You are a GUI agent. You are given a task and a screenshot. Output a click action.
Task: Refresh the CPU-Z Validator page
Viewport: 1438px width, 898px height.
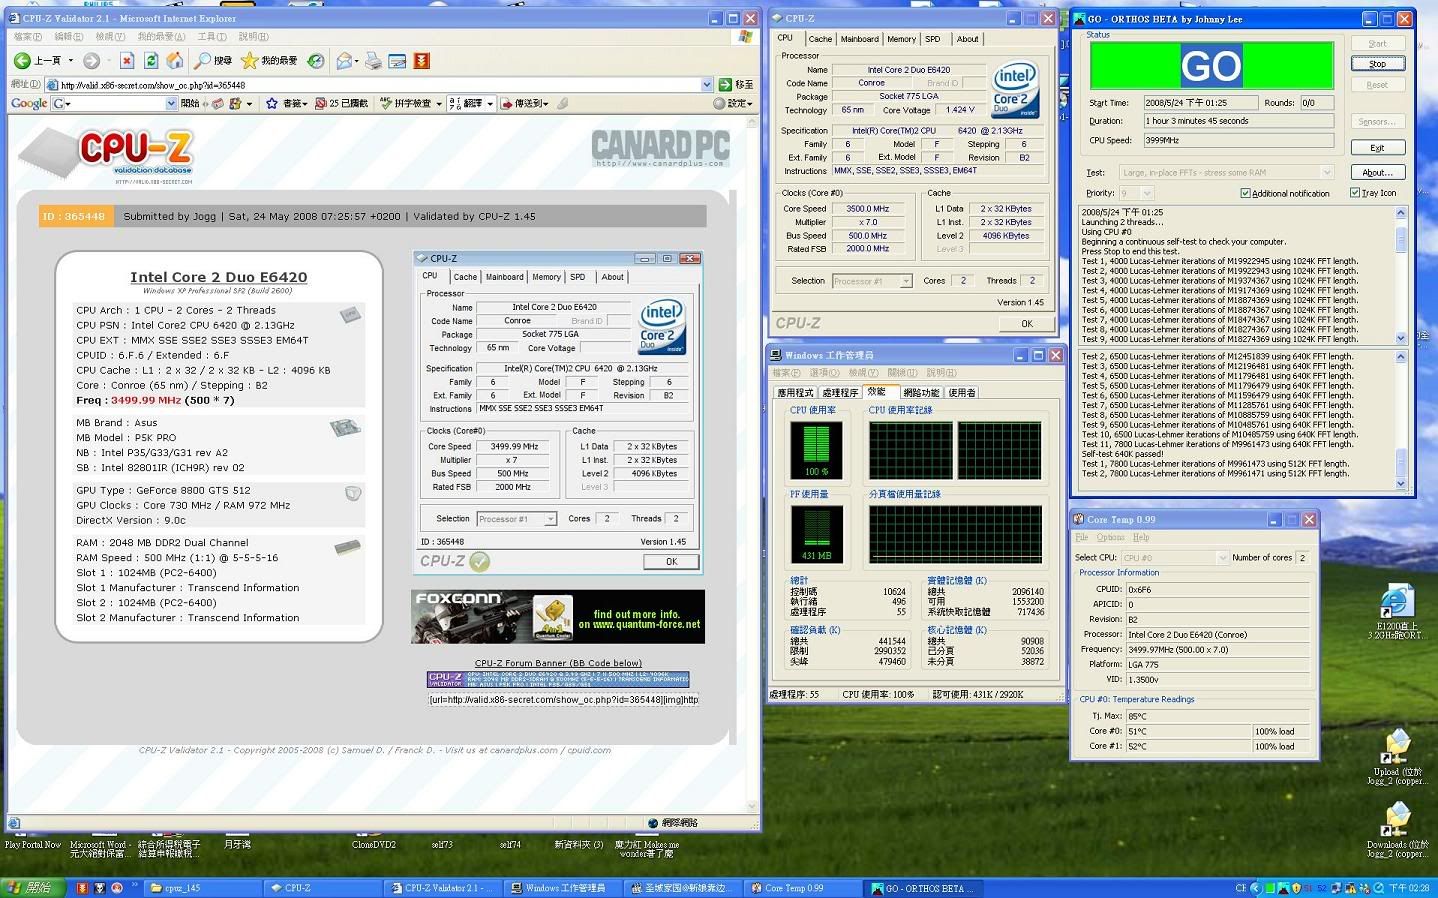[151, 60]
